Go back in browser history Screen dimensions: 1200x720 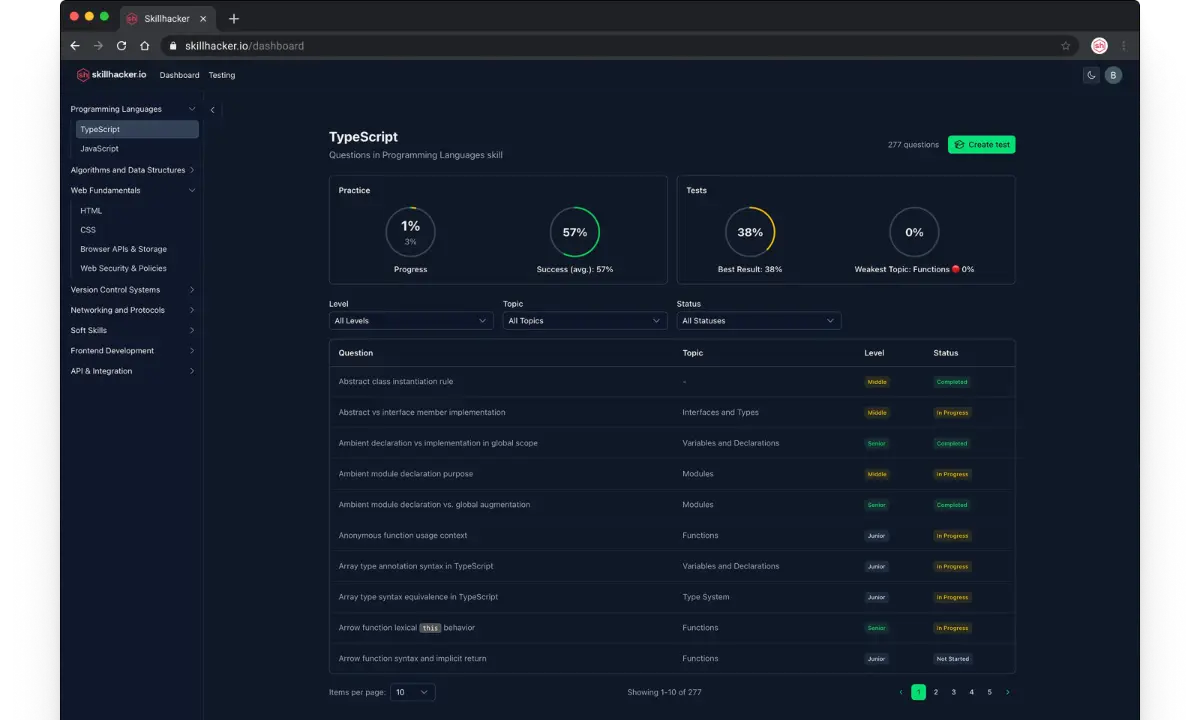75,46
